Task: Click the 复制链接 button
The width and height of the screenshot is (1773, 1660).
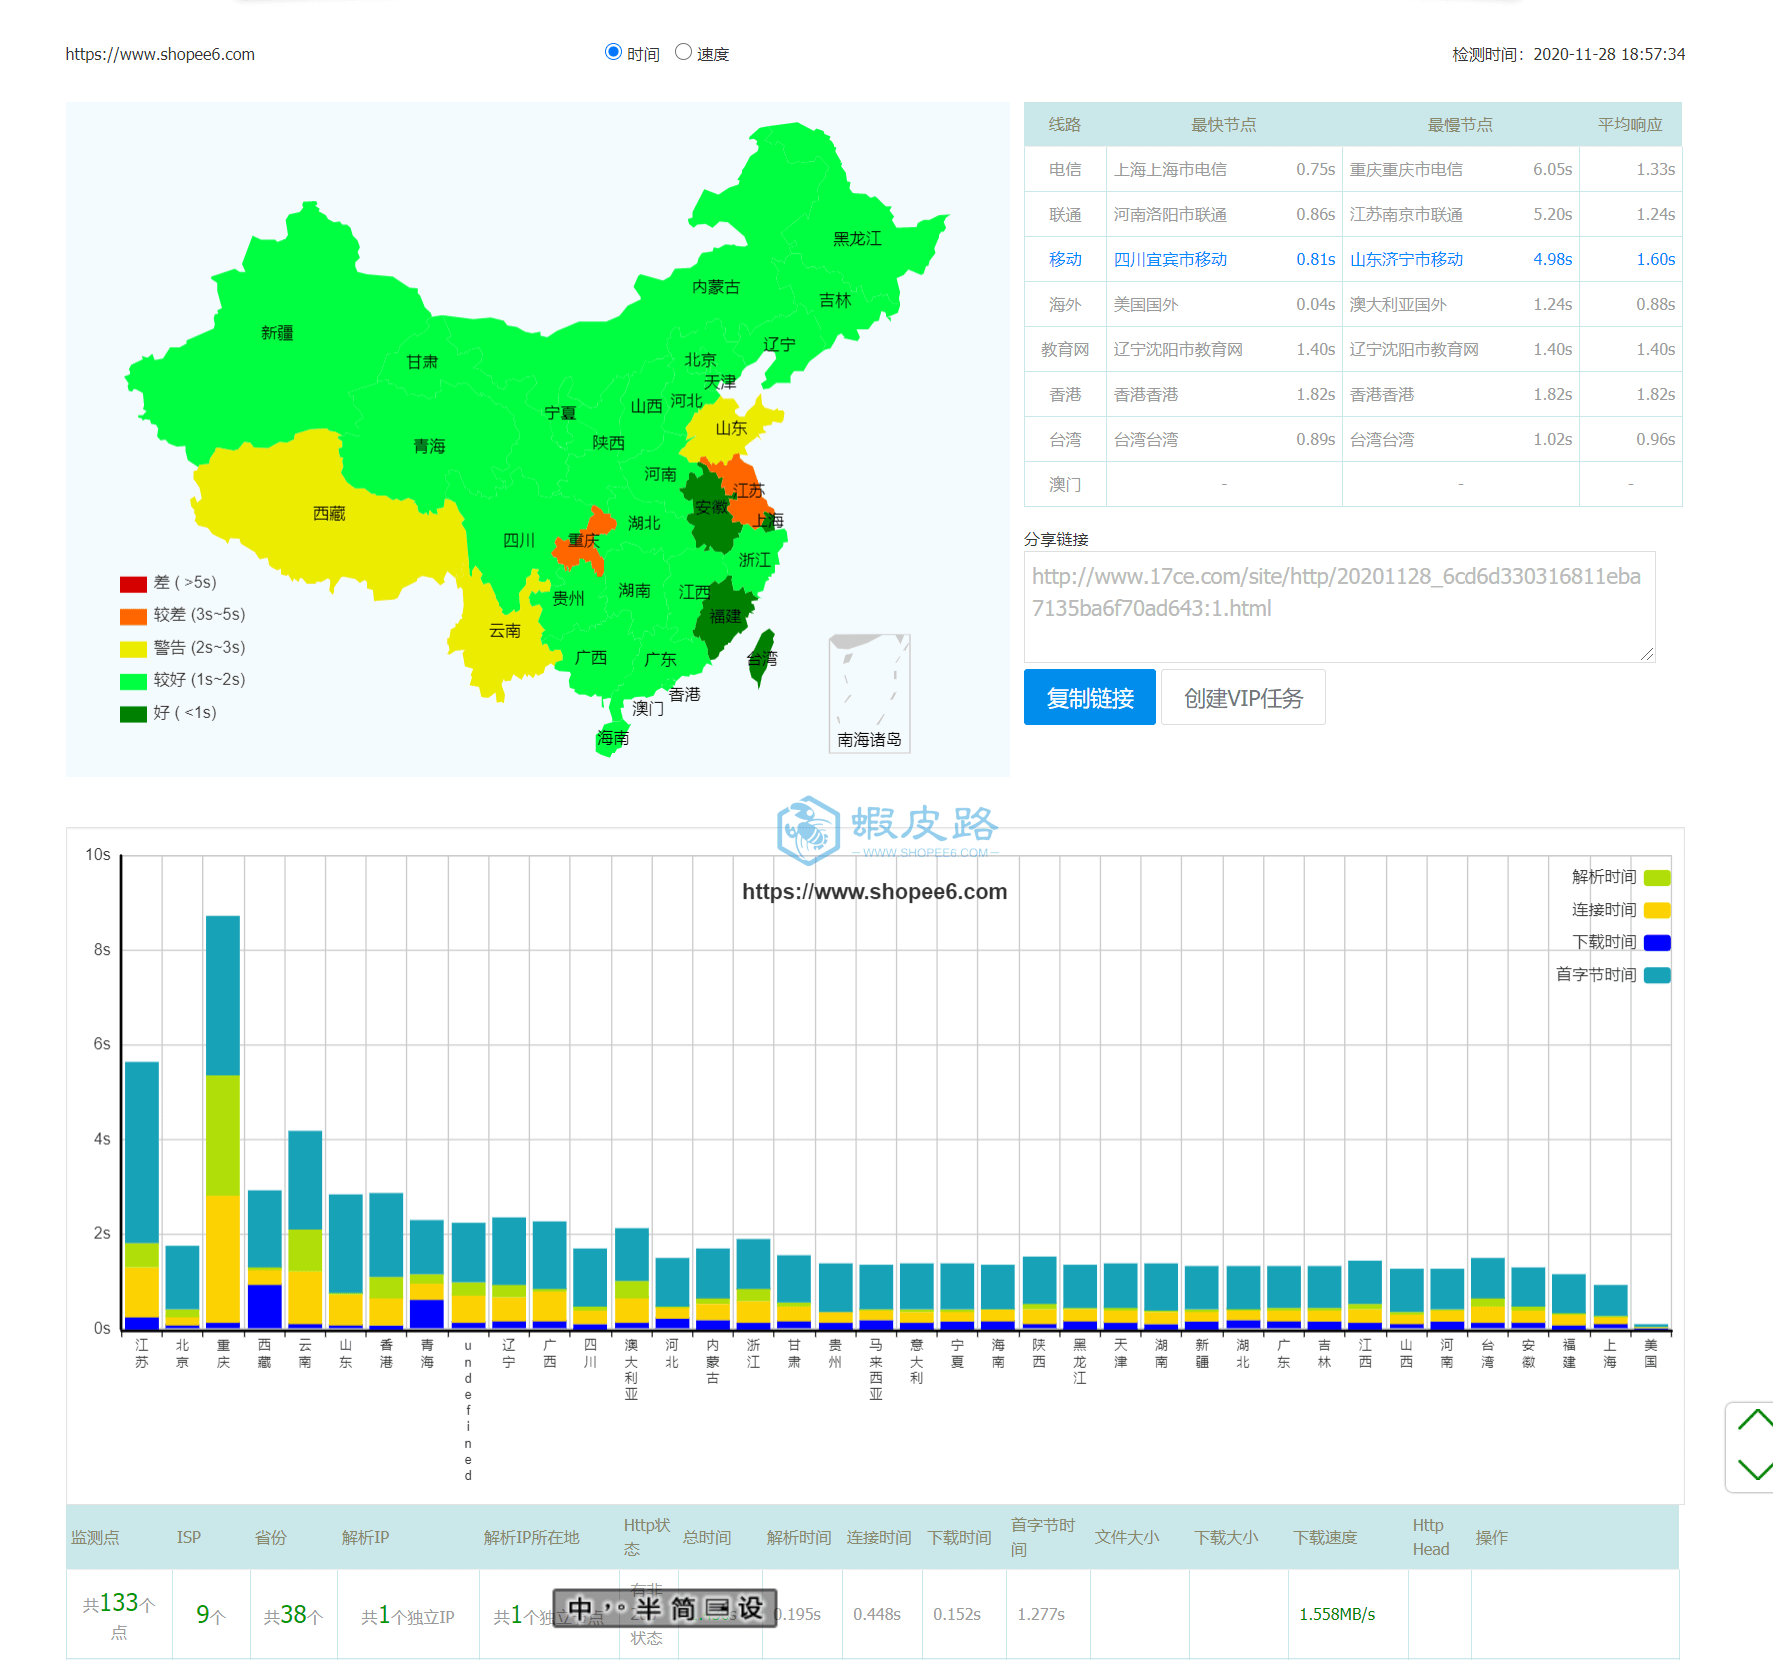Action: click(x=1089, y=697)
